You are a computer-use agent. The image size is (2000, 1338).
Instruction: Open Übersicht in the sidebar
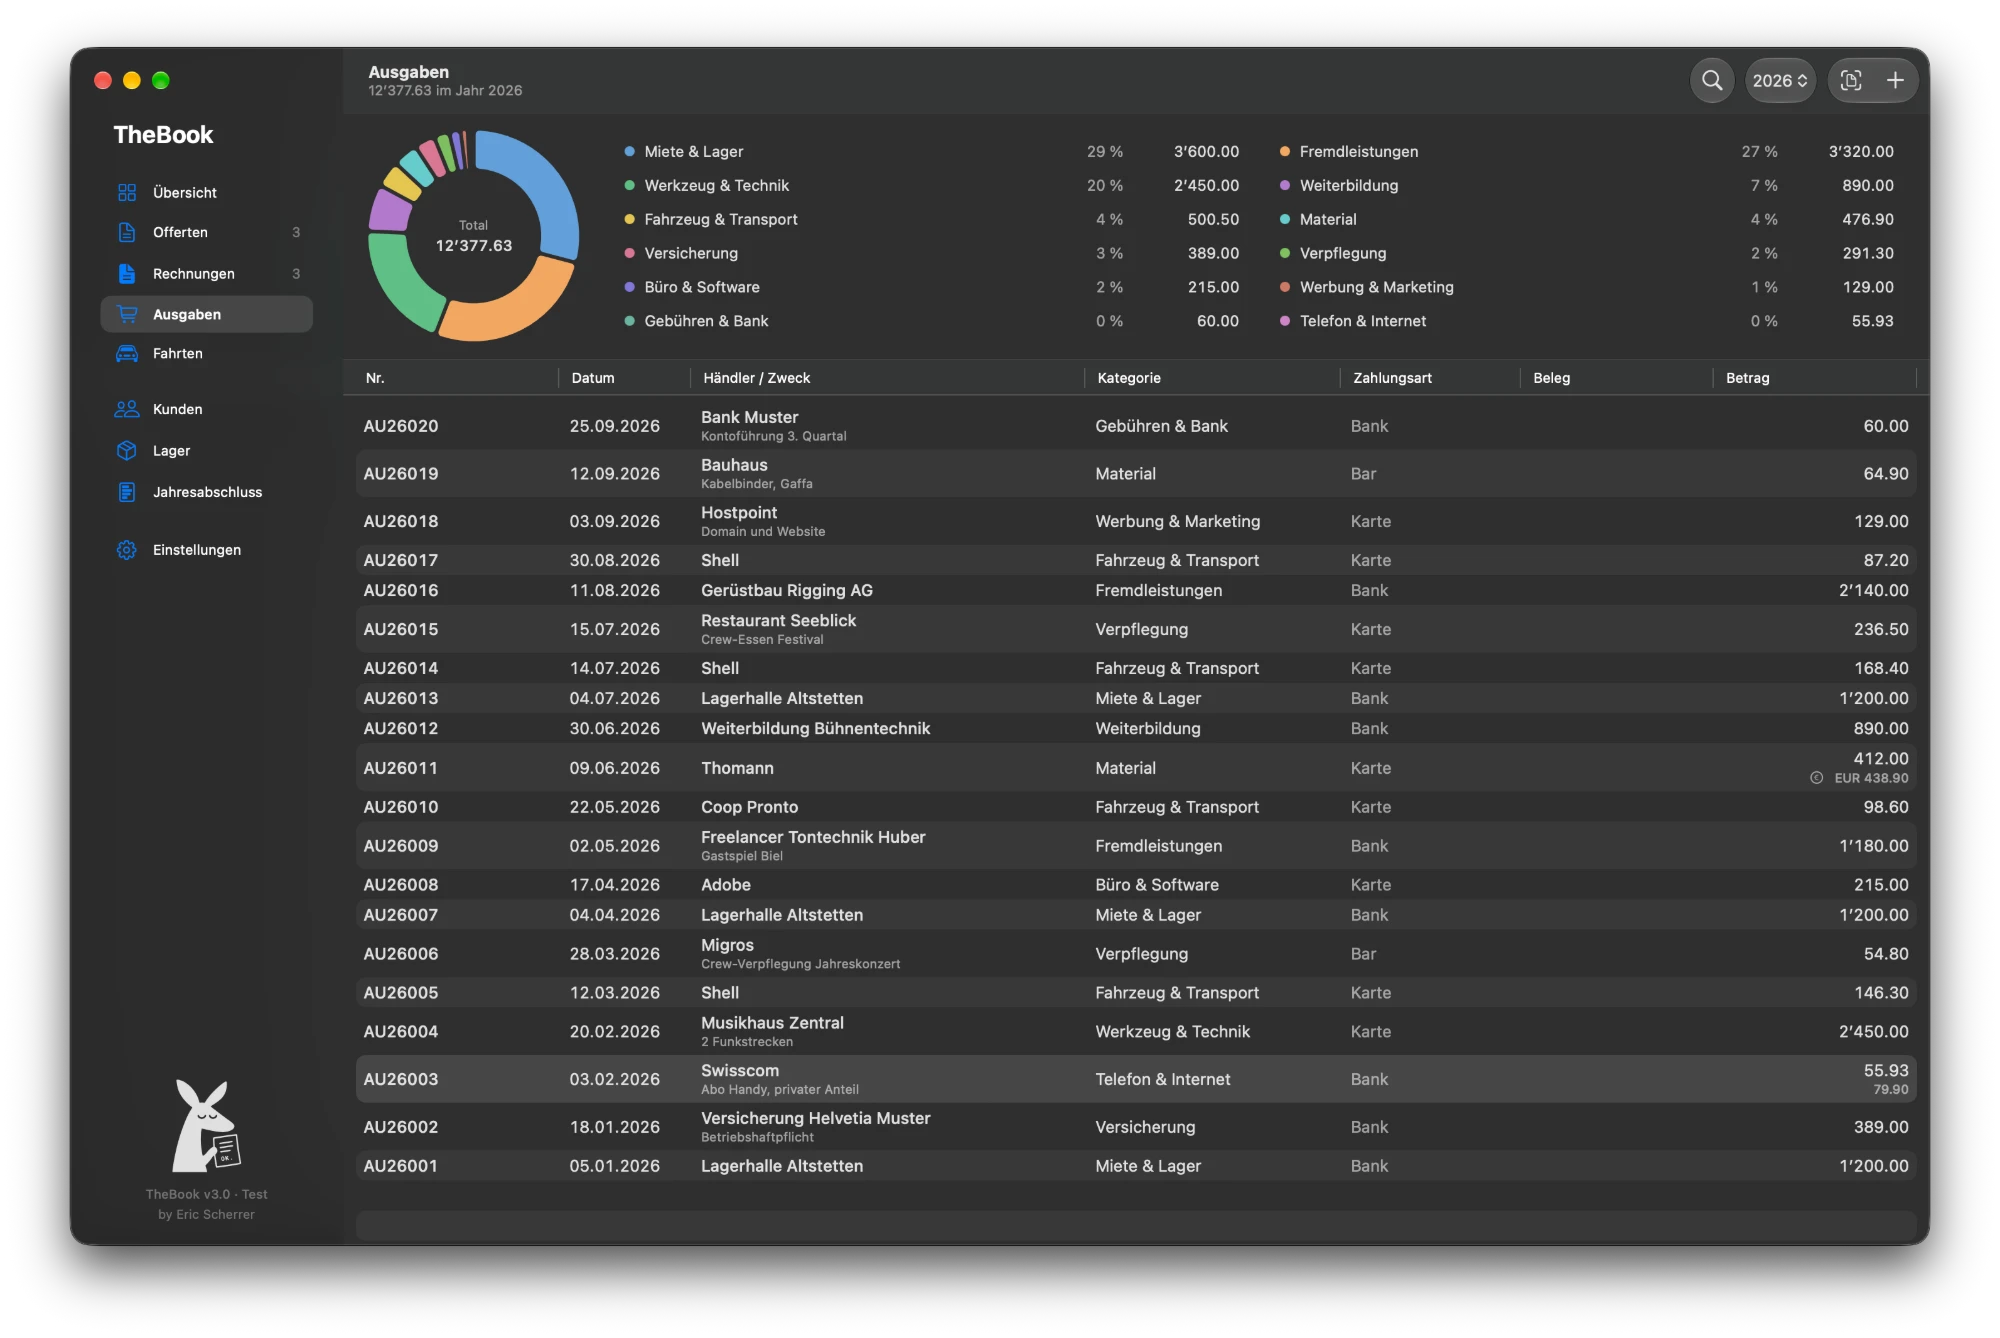(x=207, y=192)
